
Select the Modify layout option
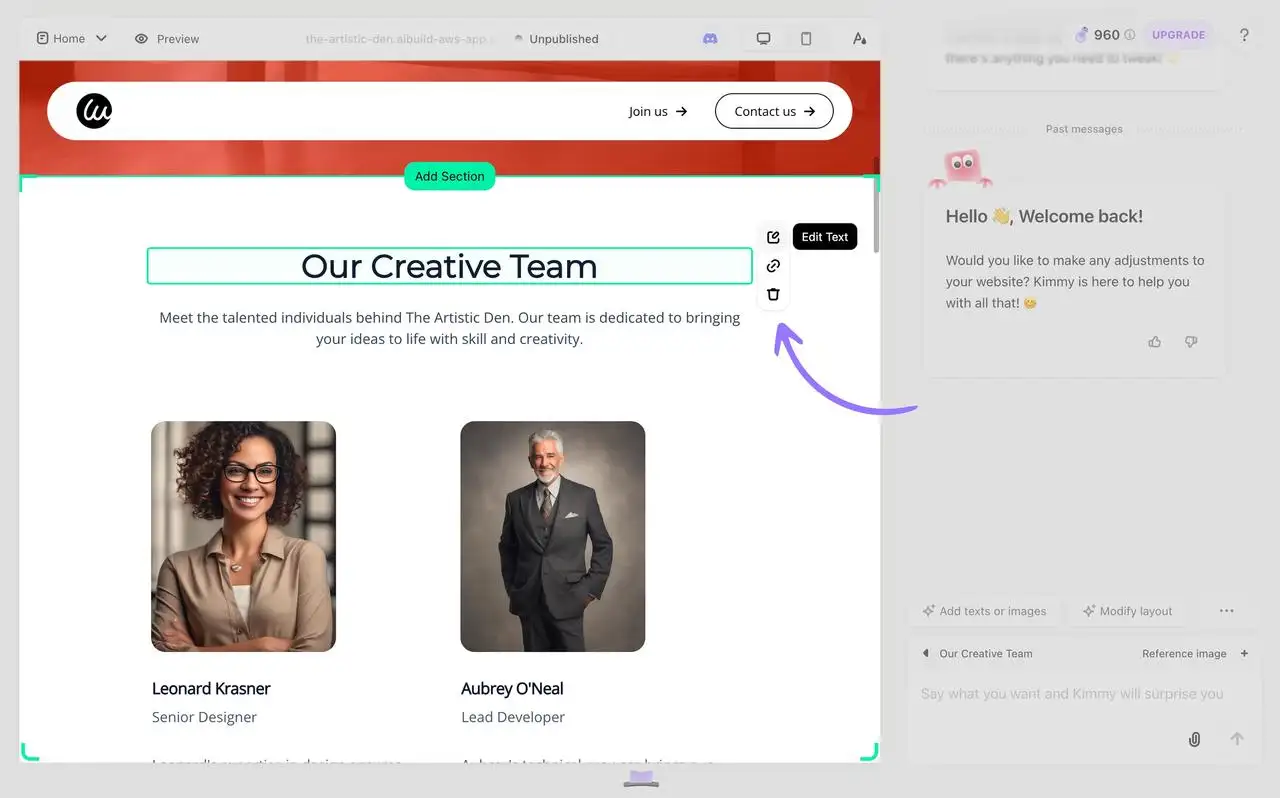(1127, 611)
